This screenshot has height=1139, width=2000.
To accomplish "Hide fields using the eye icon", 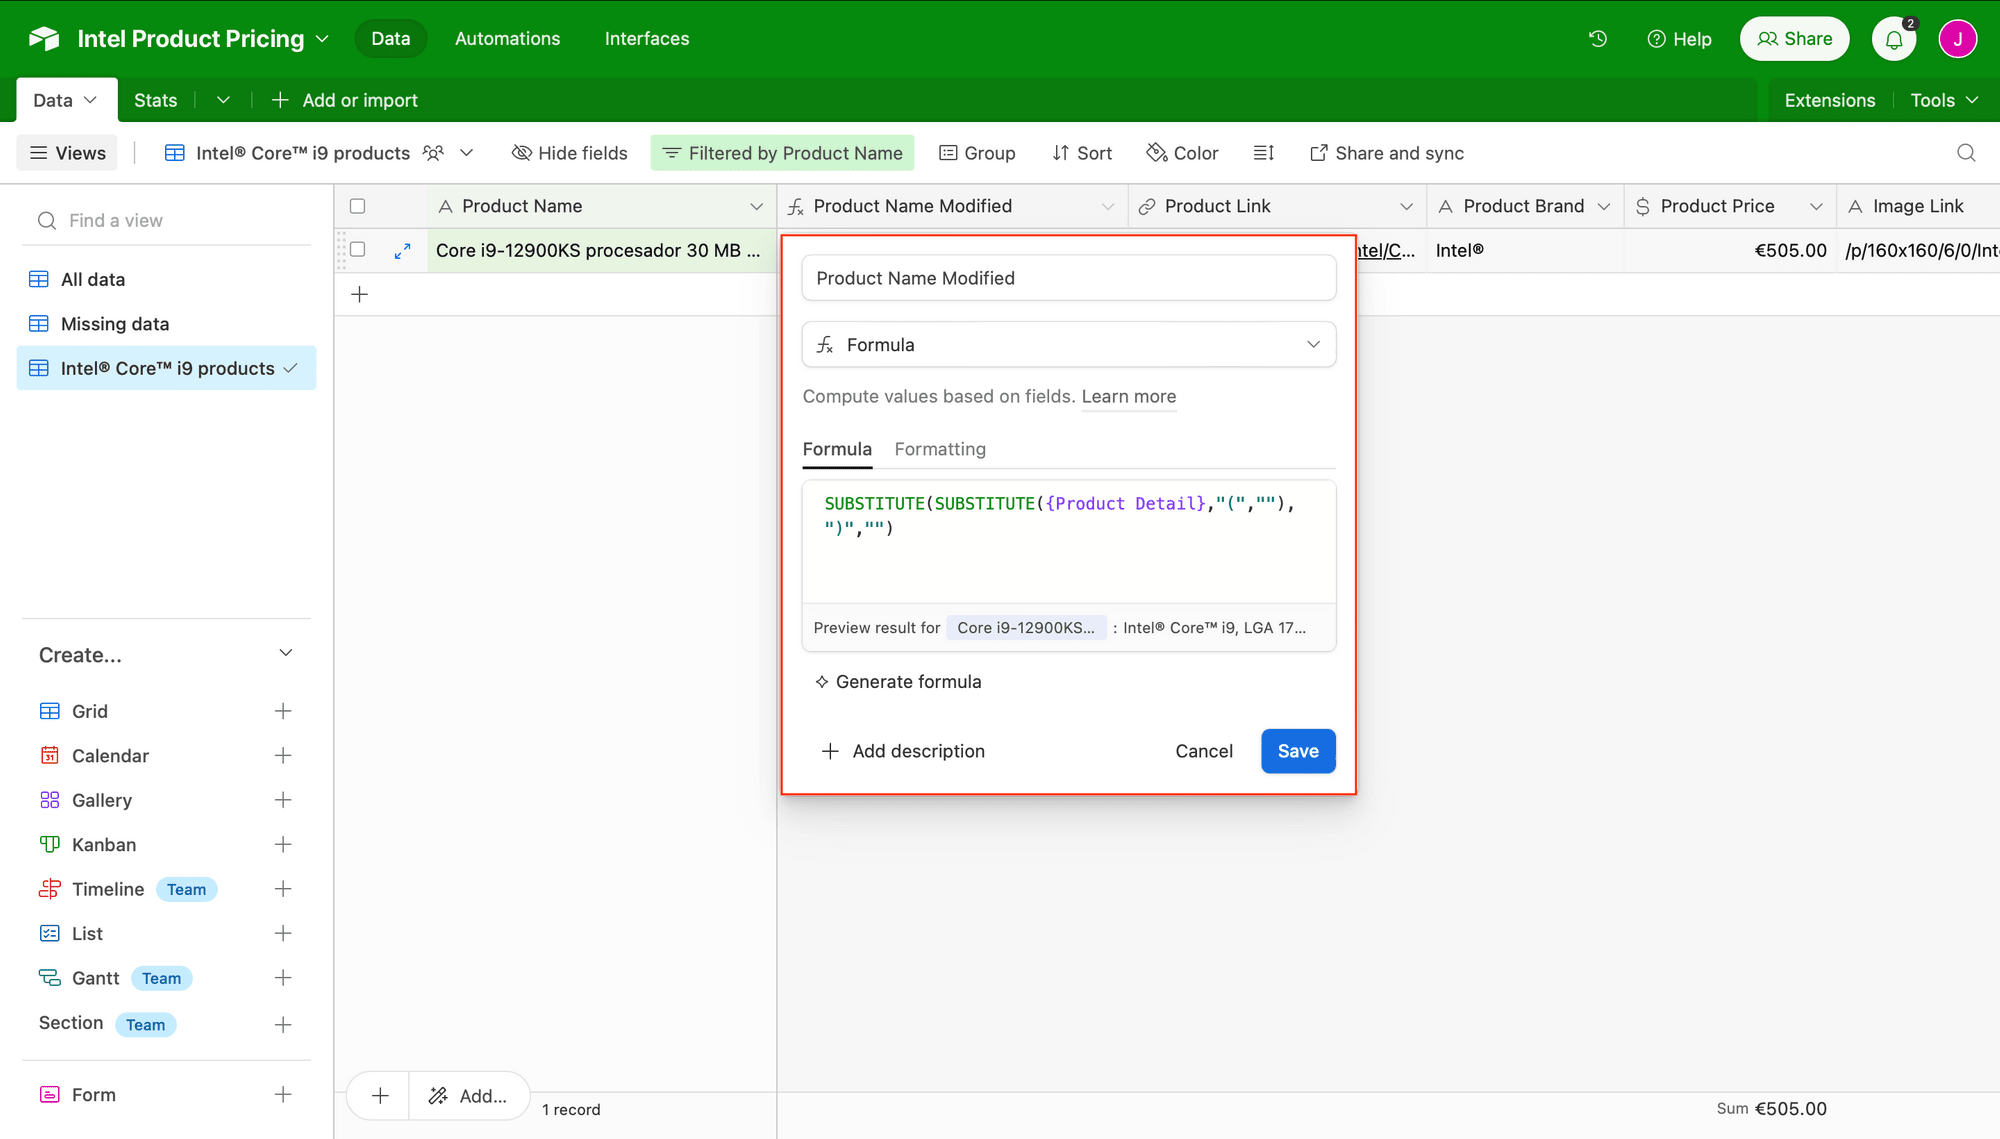I will point(569,152).
